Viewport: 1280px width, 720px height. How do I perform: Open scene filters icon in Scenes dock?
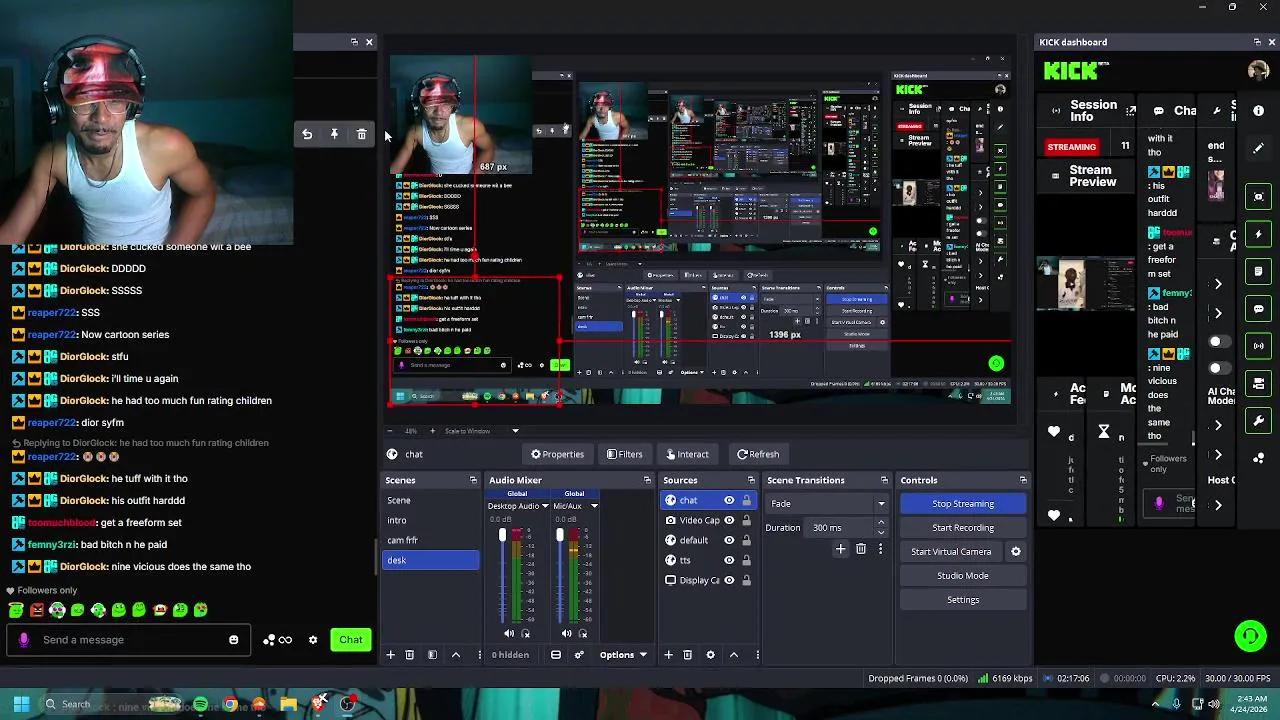click(432, 655)
